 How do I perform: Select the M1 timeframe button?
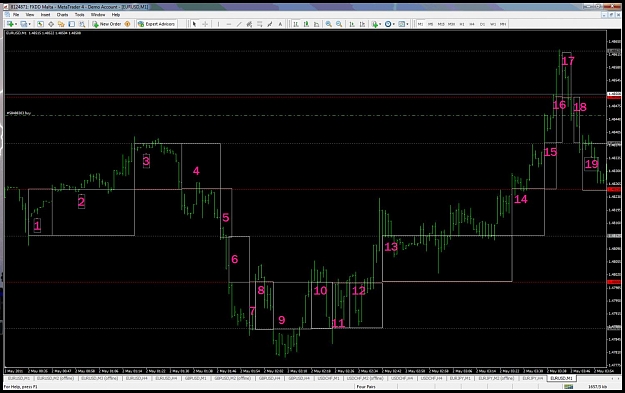(420, 24)
